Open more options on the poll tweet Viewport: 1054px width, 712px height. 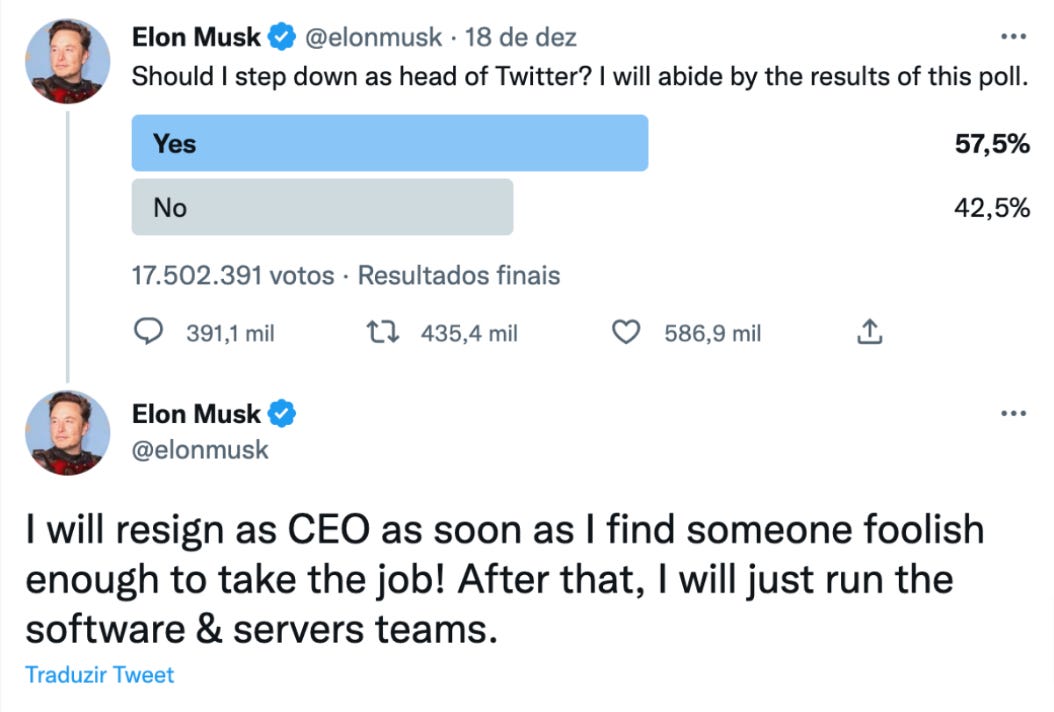click(1013, 37)
